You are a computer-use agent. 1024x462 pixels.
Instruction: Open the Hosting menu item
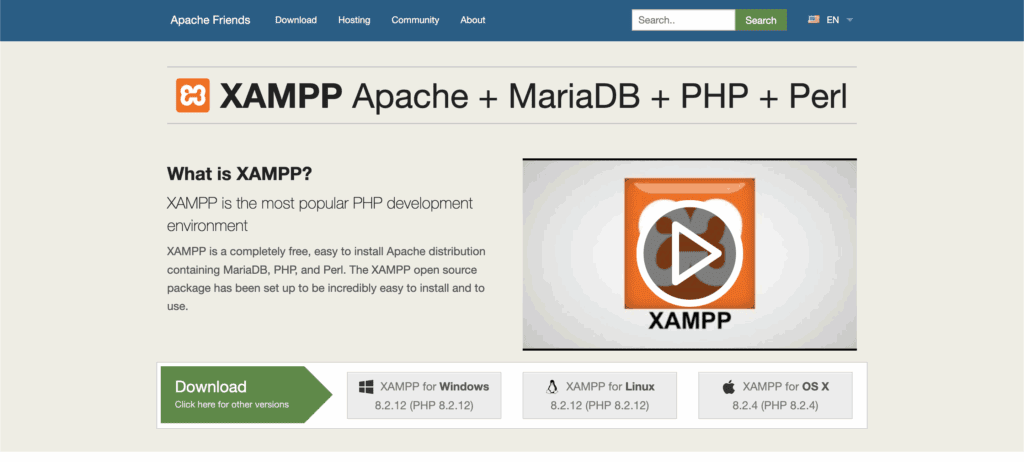354,20
